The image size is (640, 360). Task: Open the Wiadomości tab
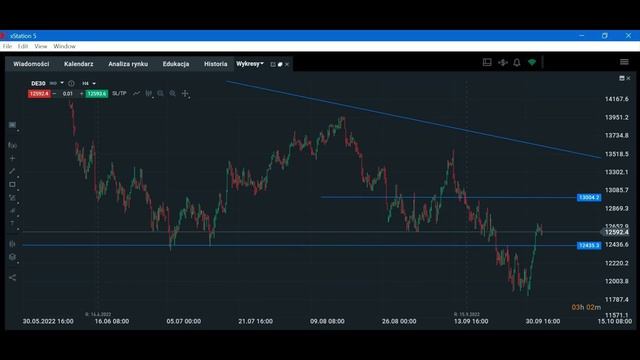(31, 64)
